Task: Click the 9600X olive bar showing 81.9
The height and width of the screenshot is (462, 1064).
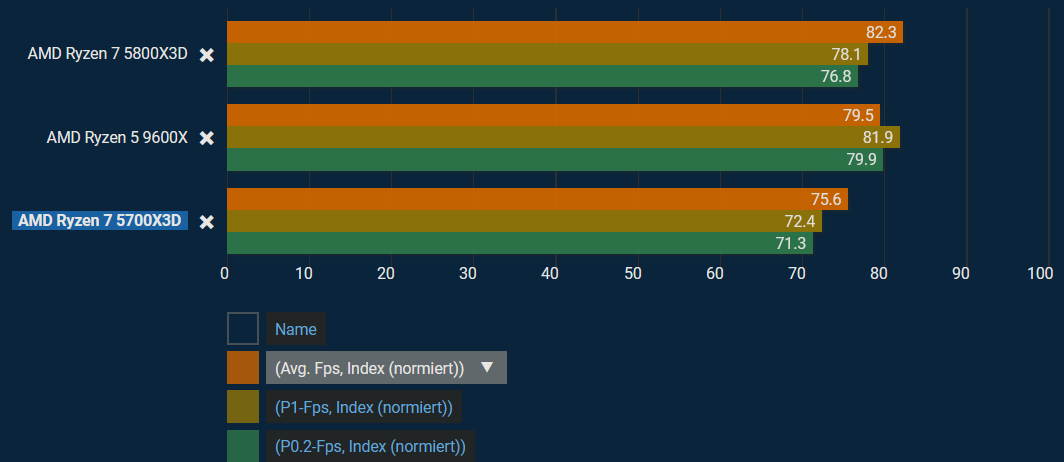Action: [563, 137]
